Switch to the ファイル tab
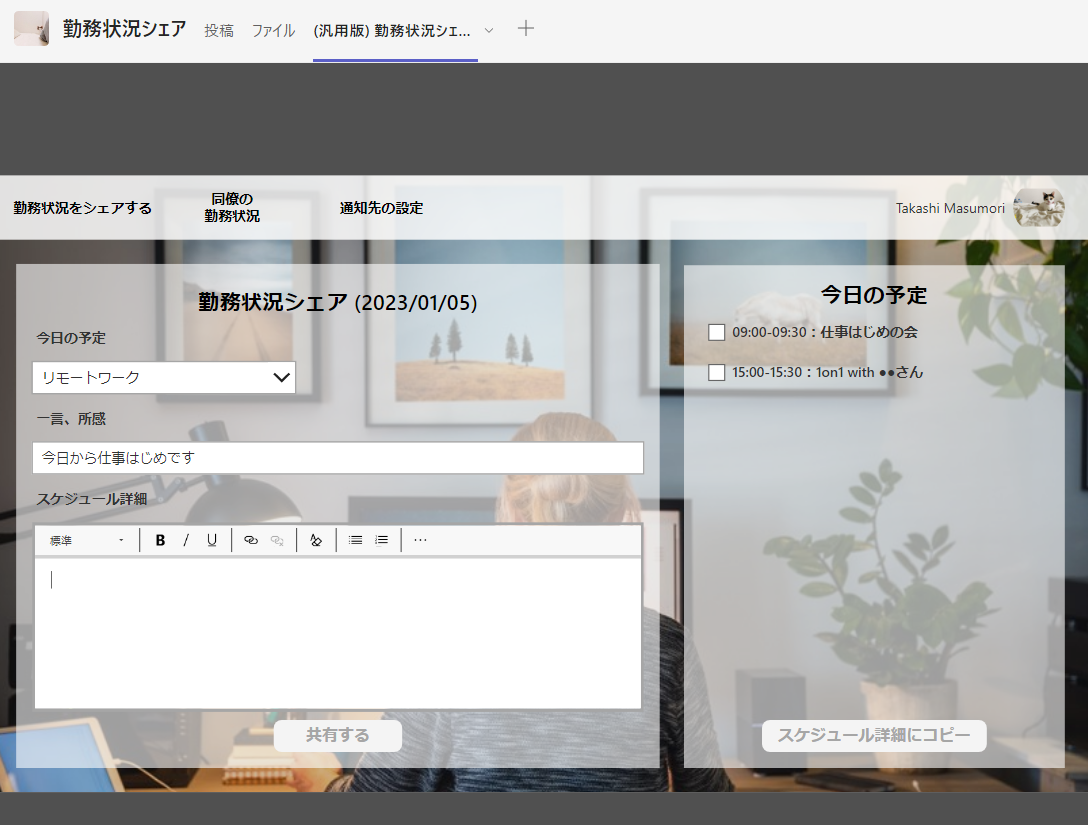Viewport: 1088px width, 825px height. click(273, 31)
